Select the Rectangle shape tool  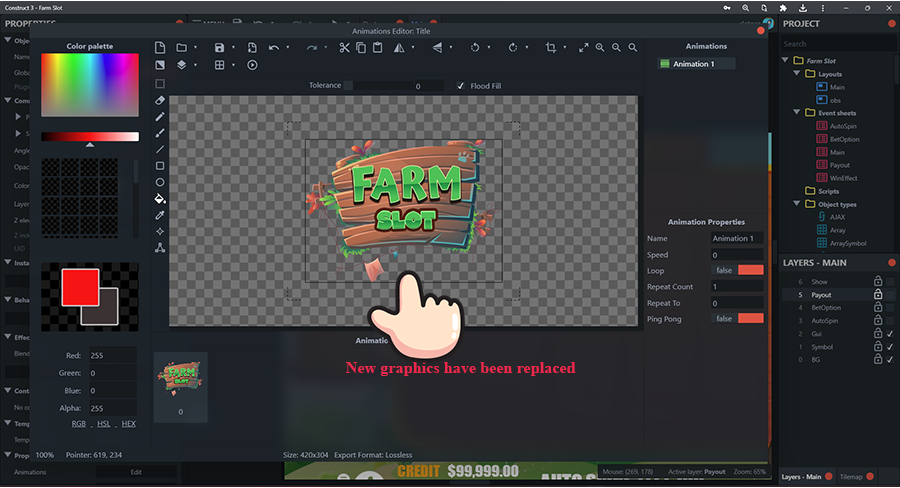[160, 166]
